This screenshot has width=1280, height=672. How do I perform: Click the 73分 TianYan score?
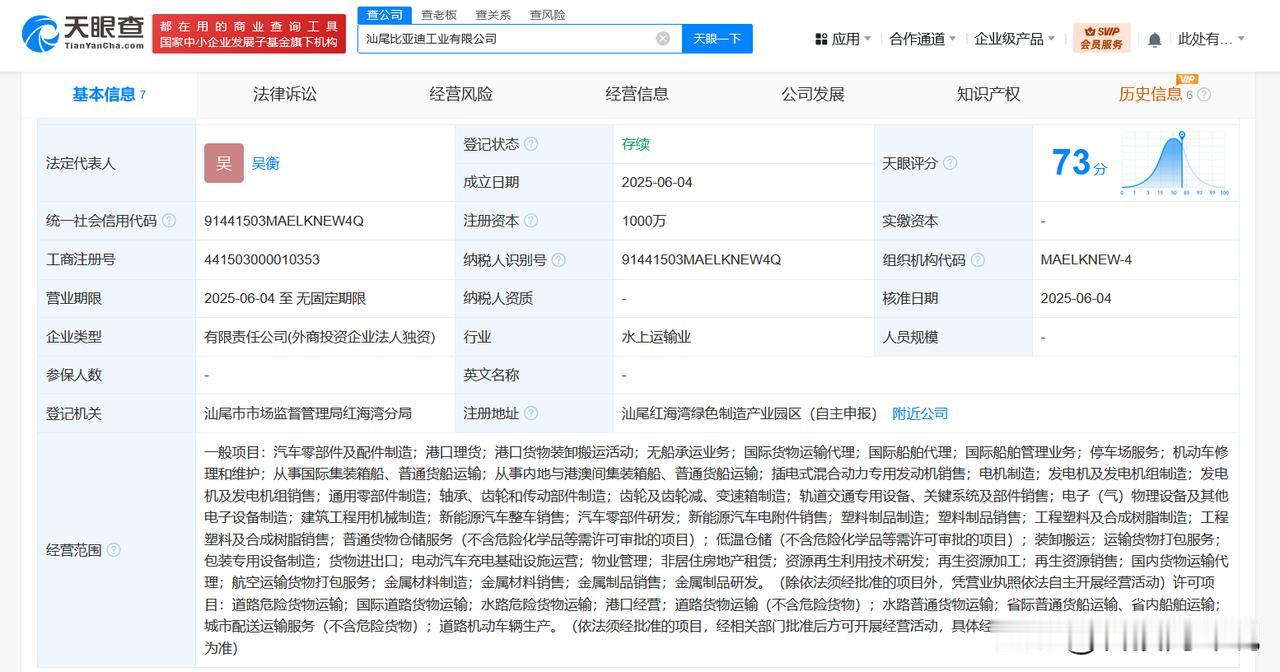point(1079,162)
